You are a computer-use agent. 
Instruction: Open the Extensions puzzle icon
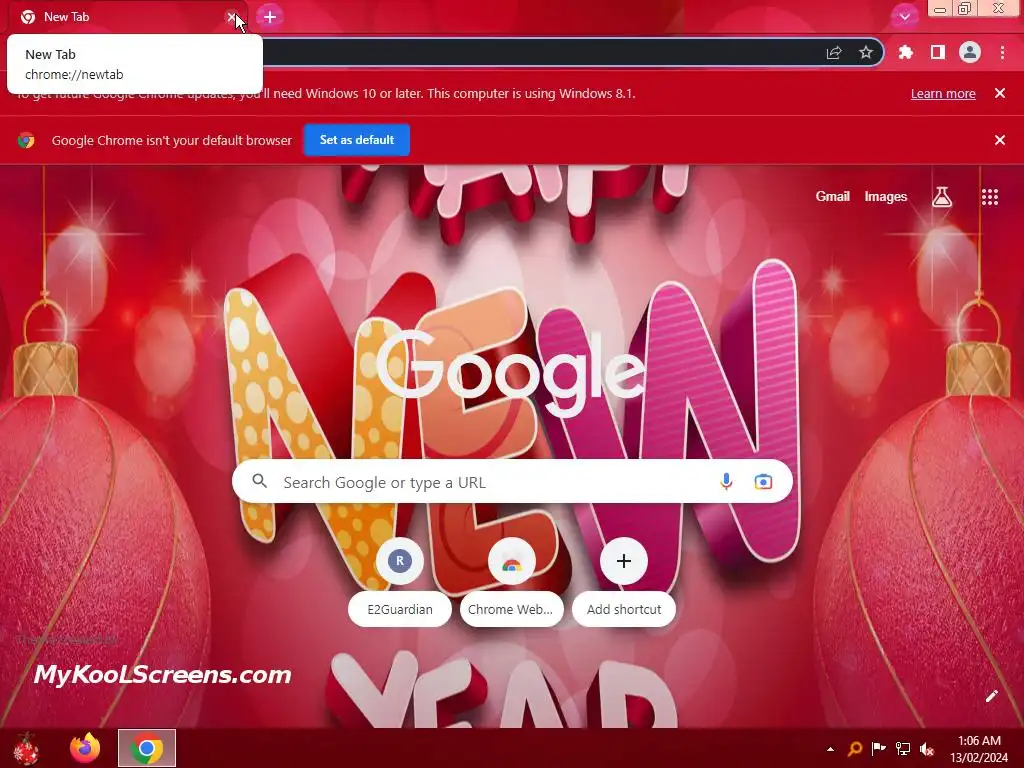pos(905,52)
